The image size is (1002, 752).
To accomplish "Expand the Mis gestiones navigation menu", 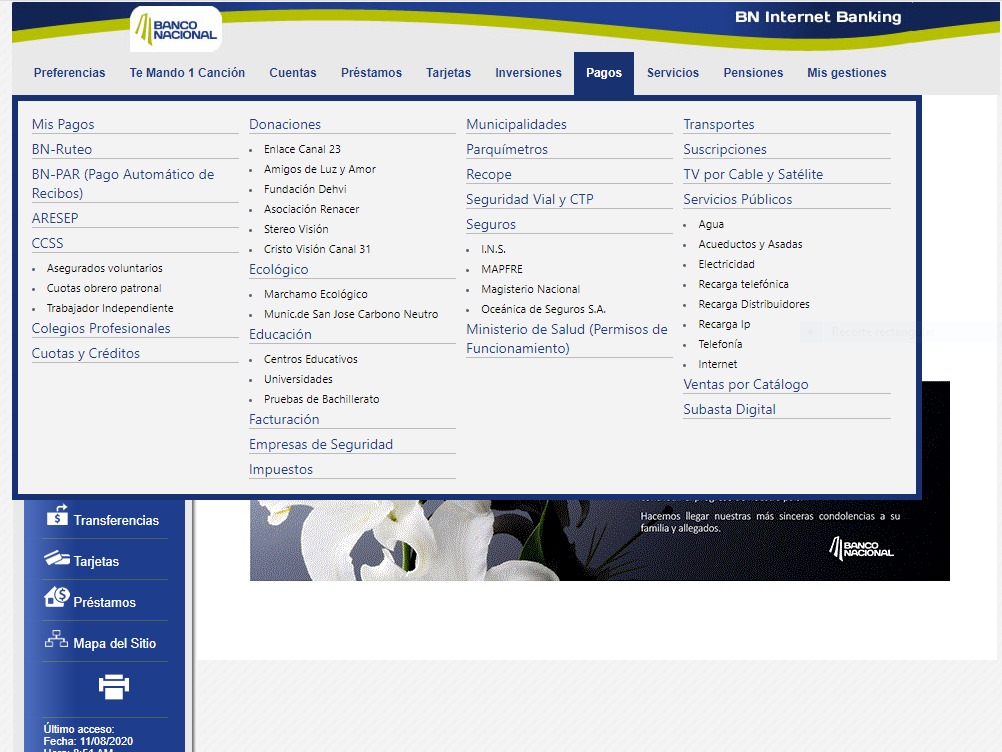I will coord(846,73).
